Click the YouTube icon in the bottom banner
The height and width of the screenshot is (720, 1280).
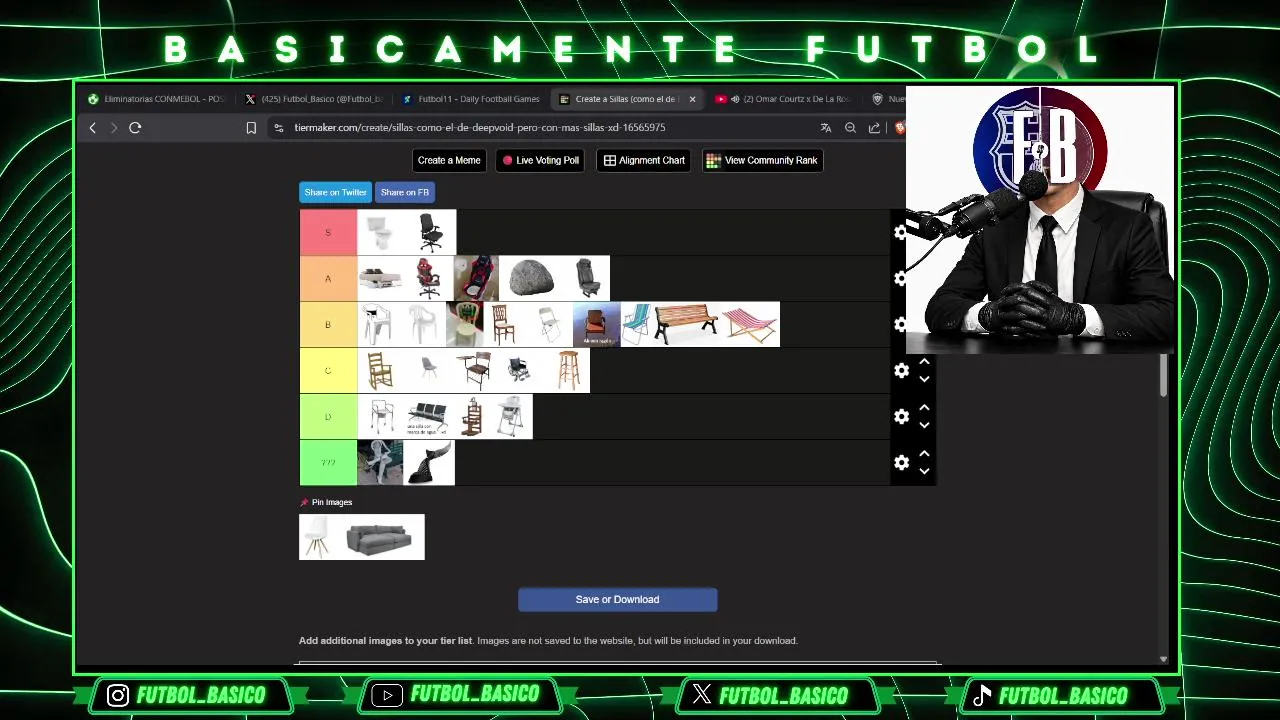point(387,695)
